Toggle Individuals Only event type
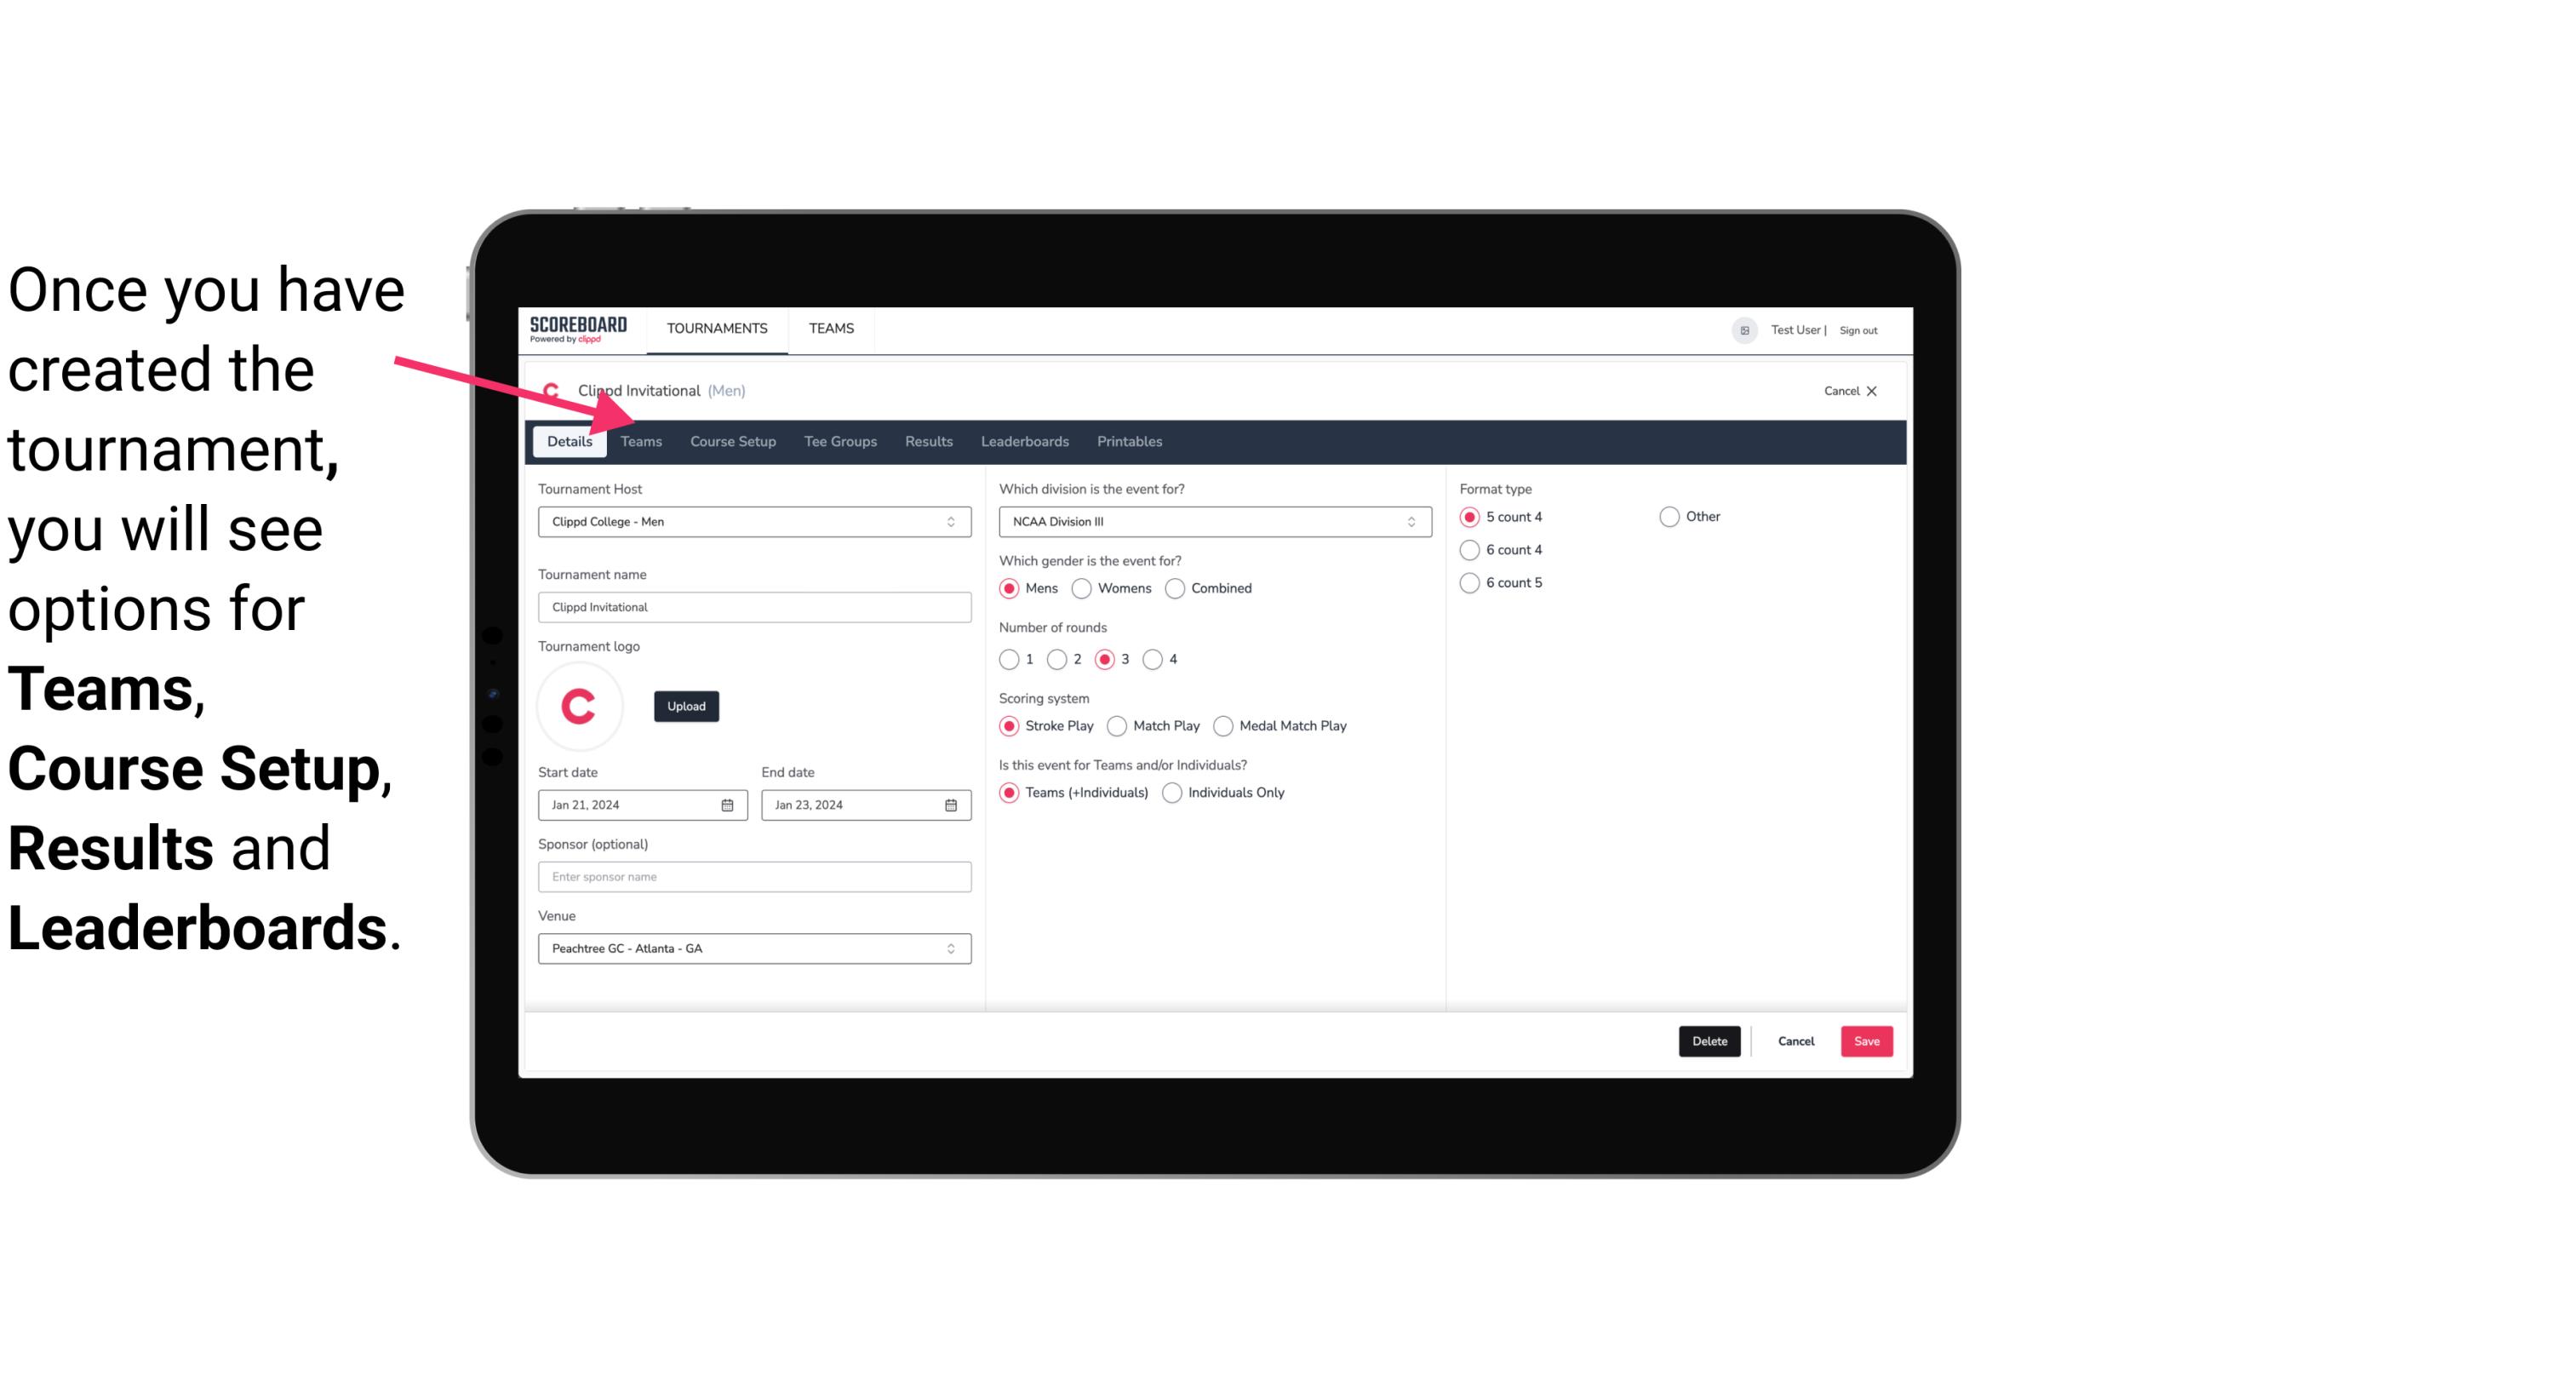Viewport: 2576px width, 1386px height. tap(1174, 792)
